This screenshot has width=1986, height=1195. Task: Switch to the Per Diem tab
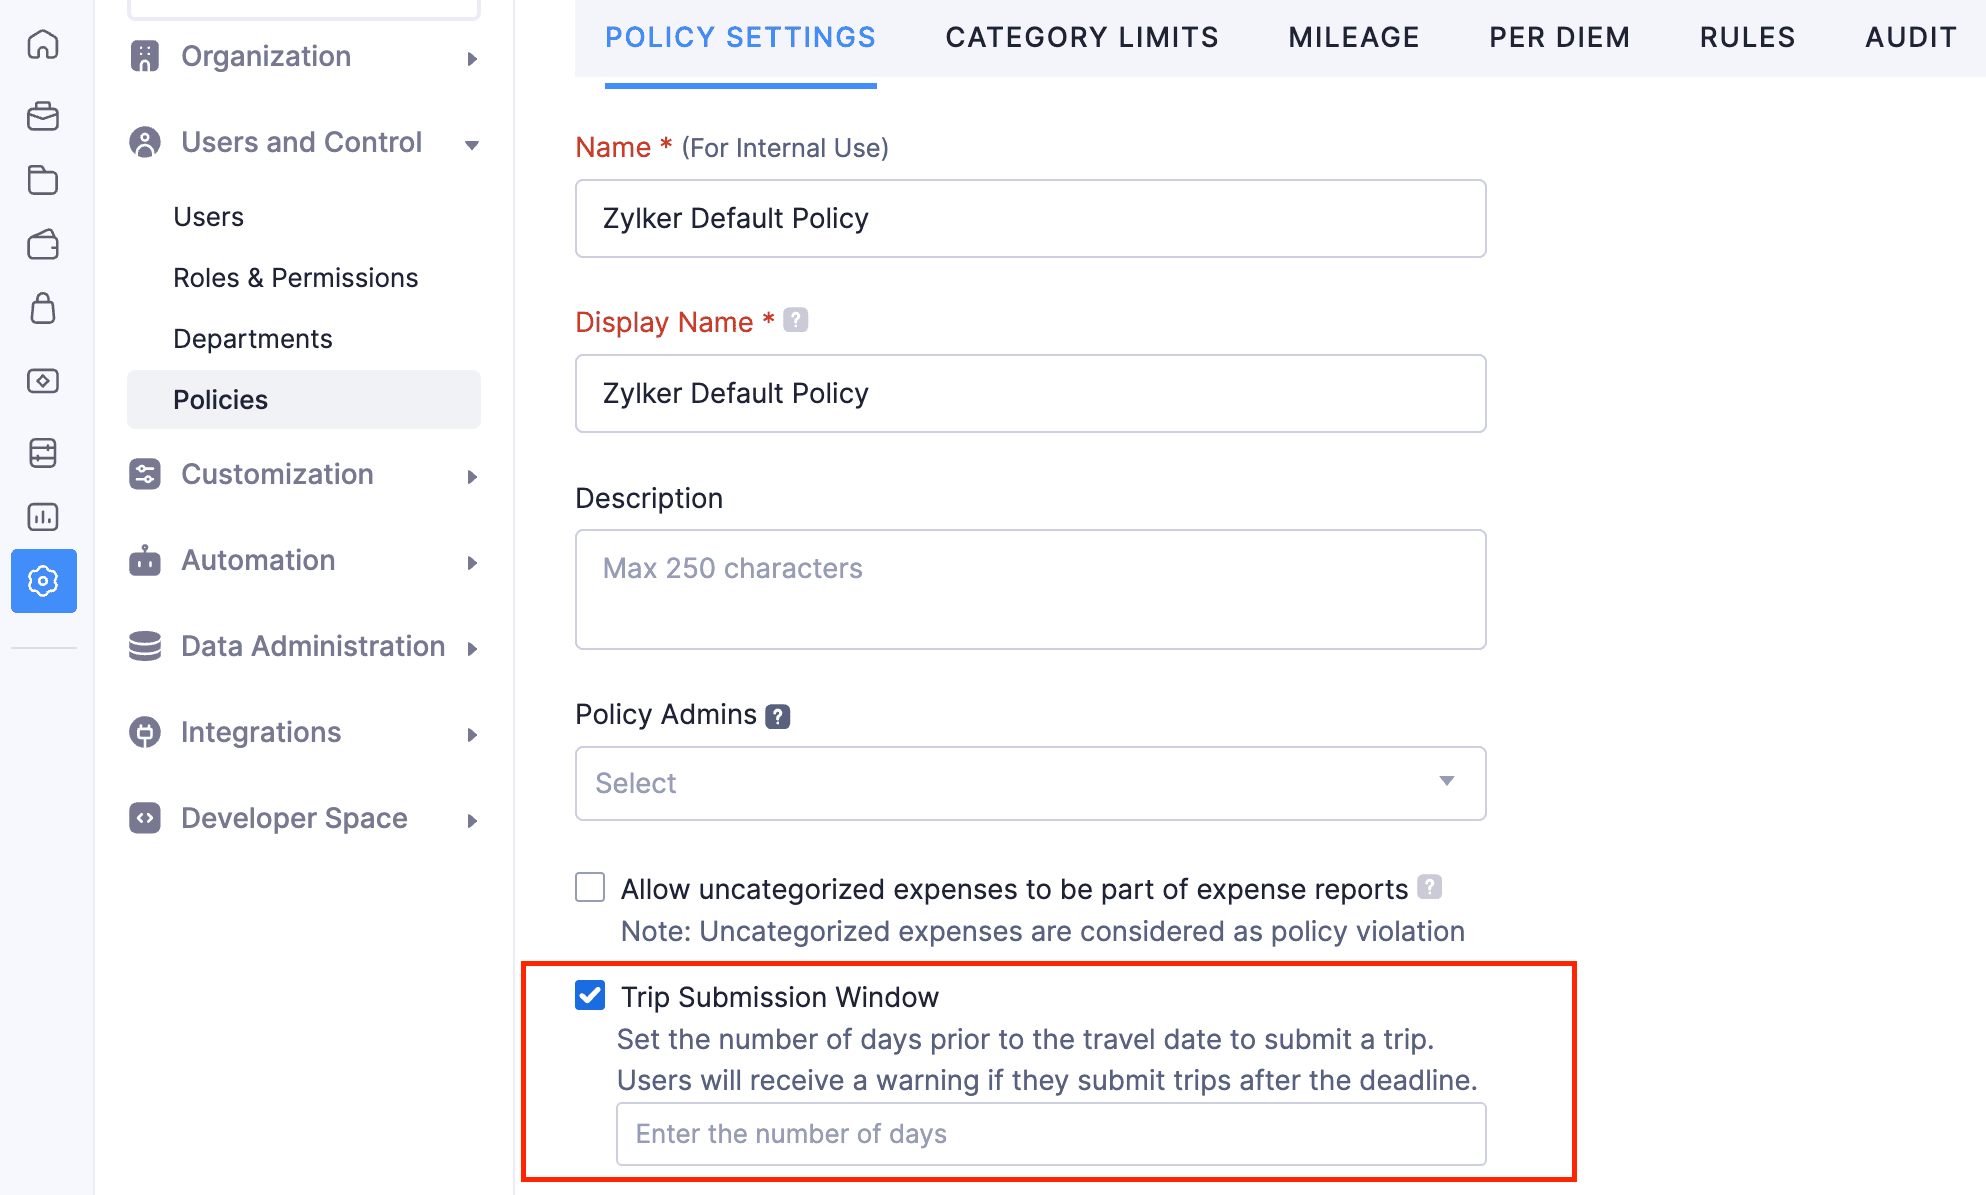point(1559,38)
